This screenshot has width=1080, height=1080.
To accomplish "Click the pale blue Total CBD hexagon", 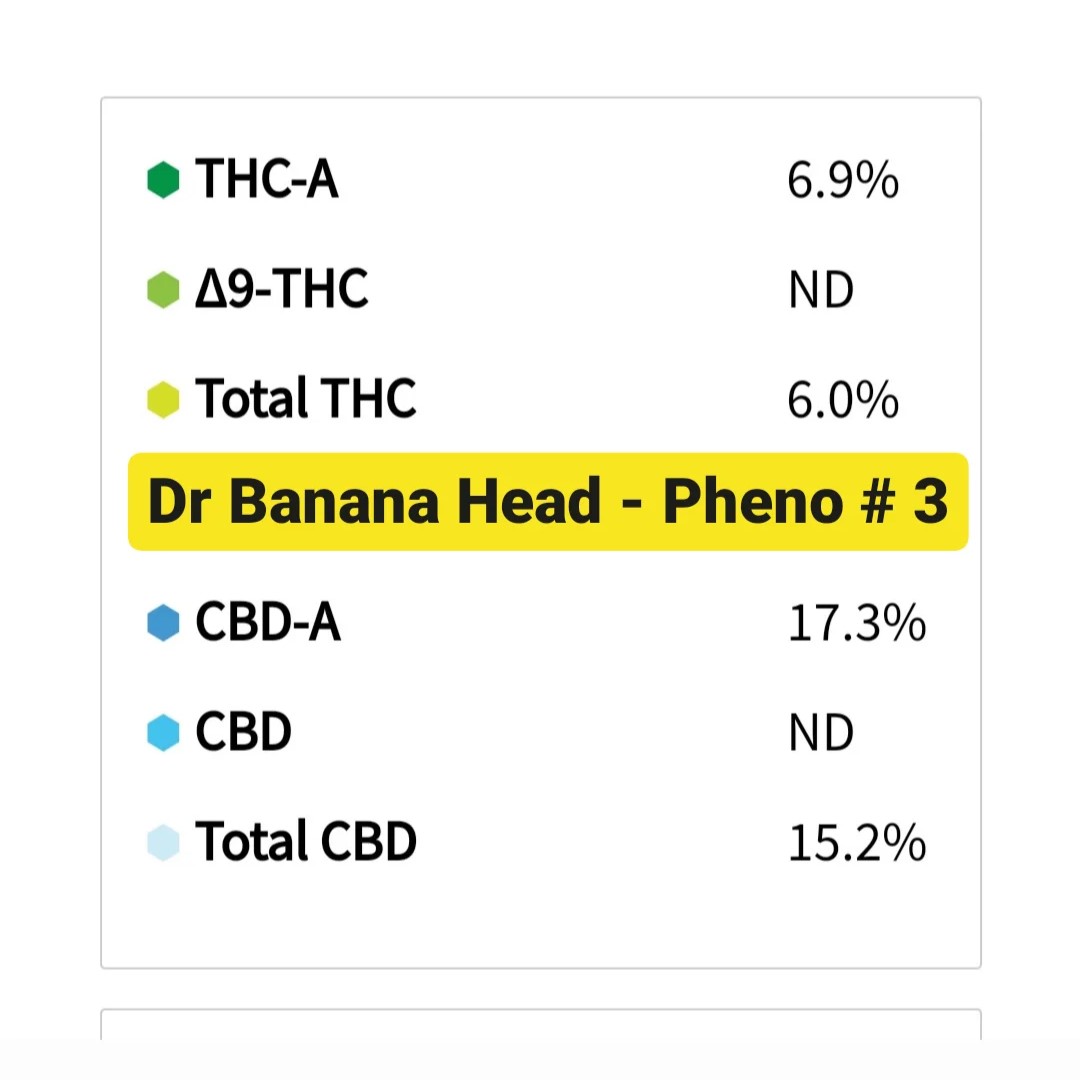I will 163,842.
